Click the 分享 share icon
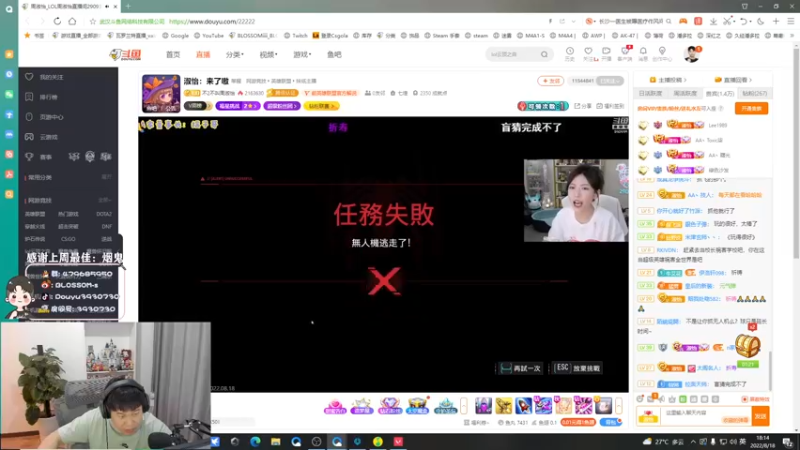 tap(583, 106)
